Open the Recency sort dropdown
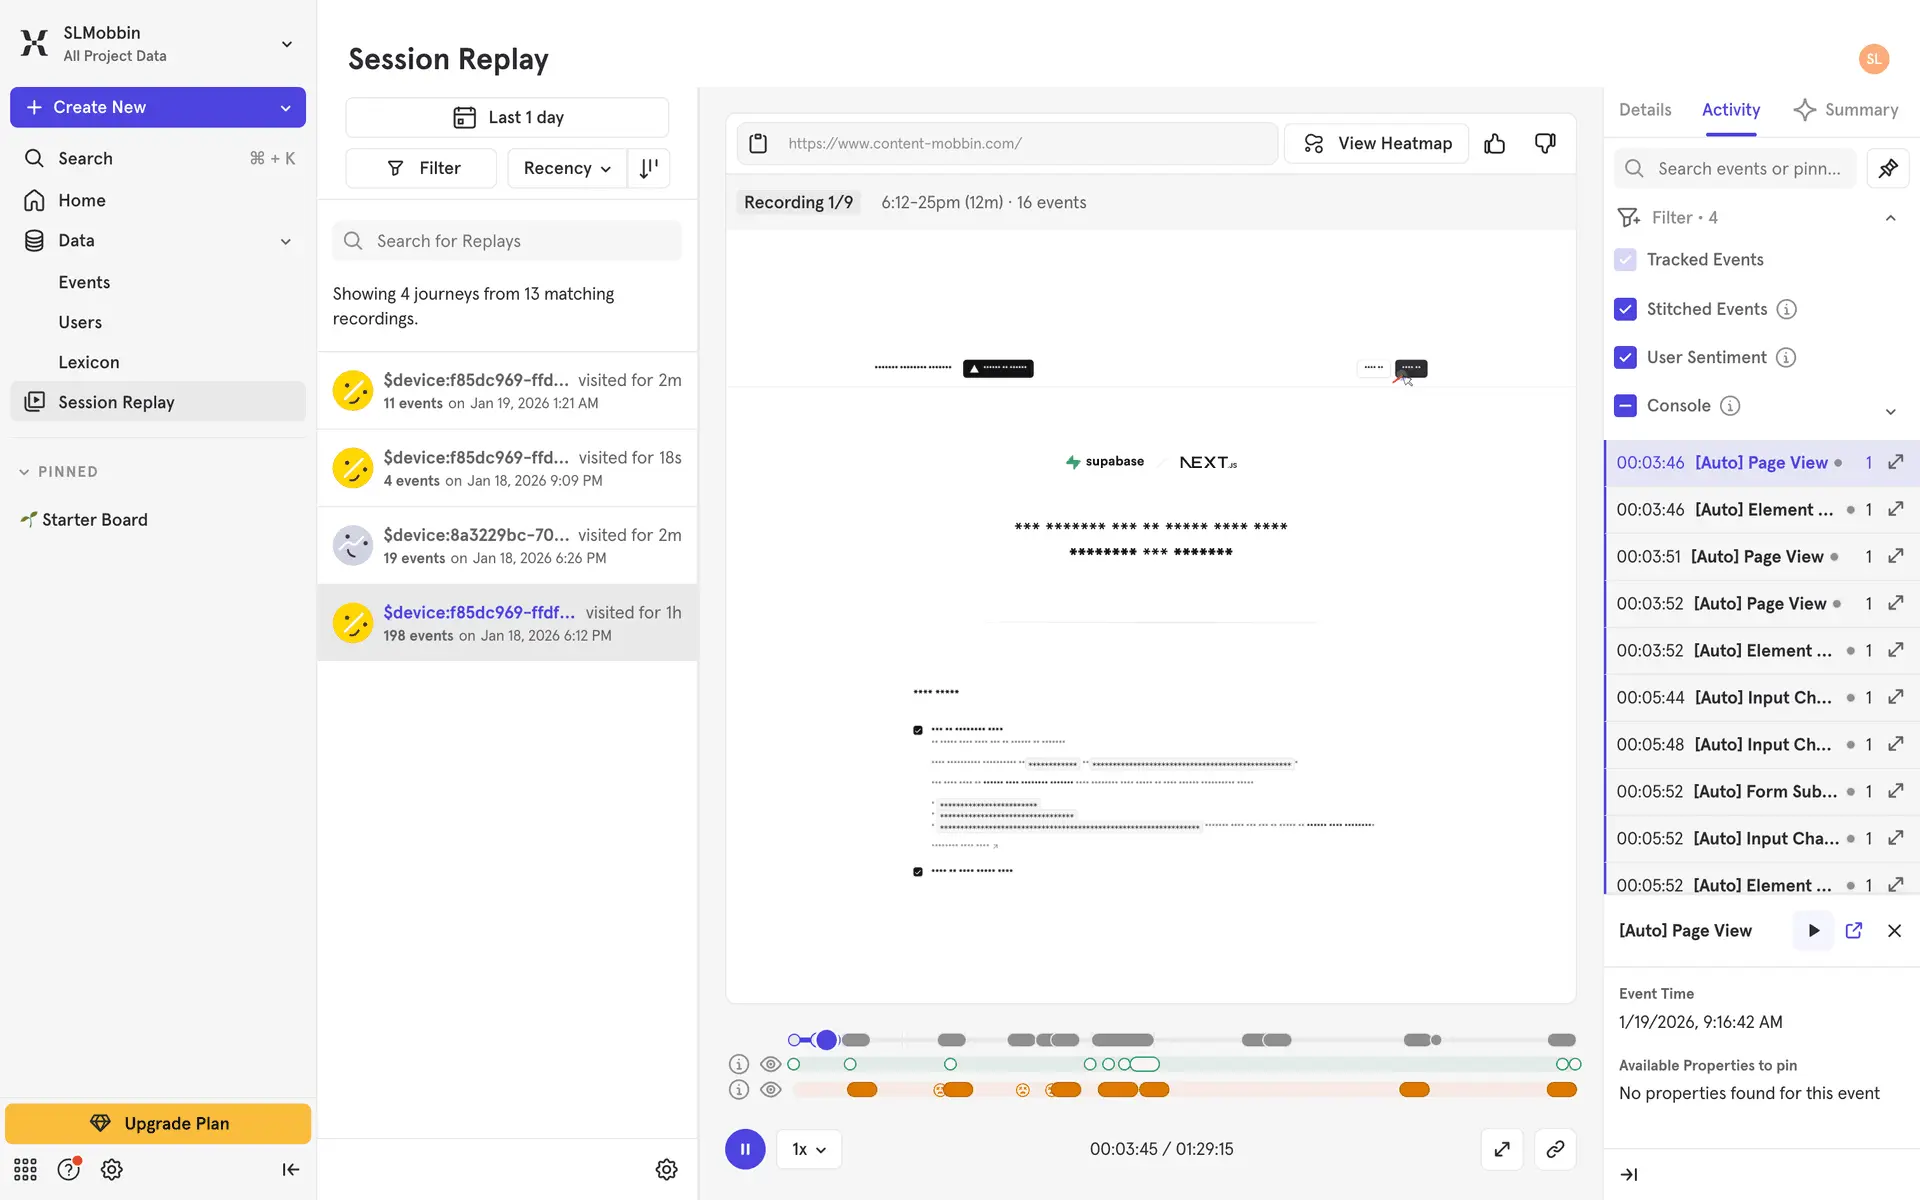 [567, 168]
